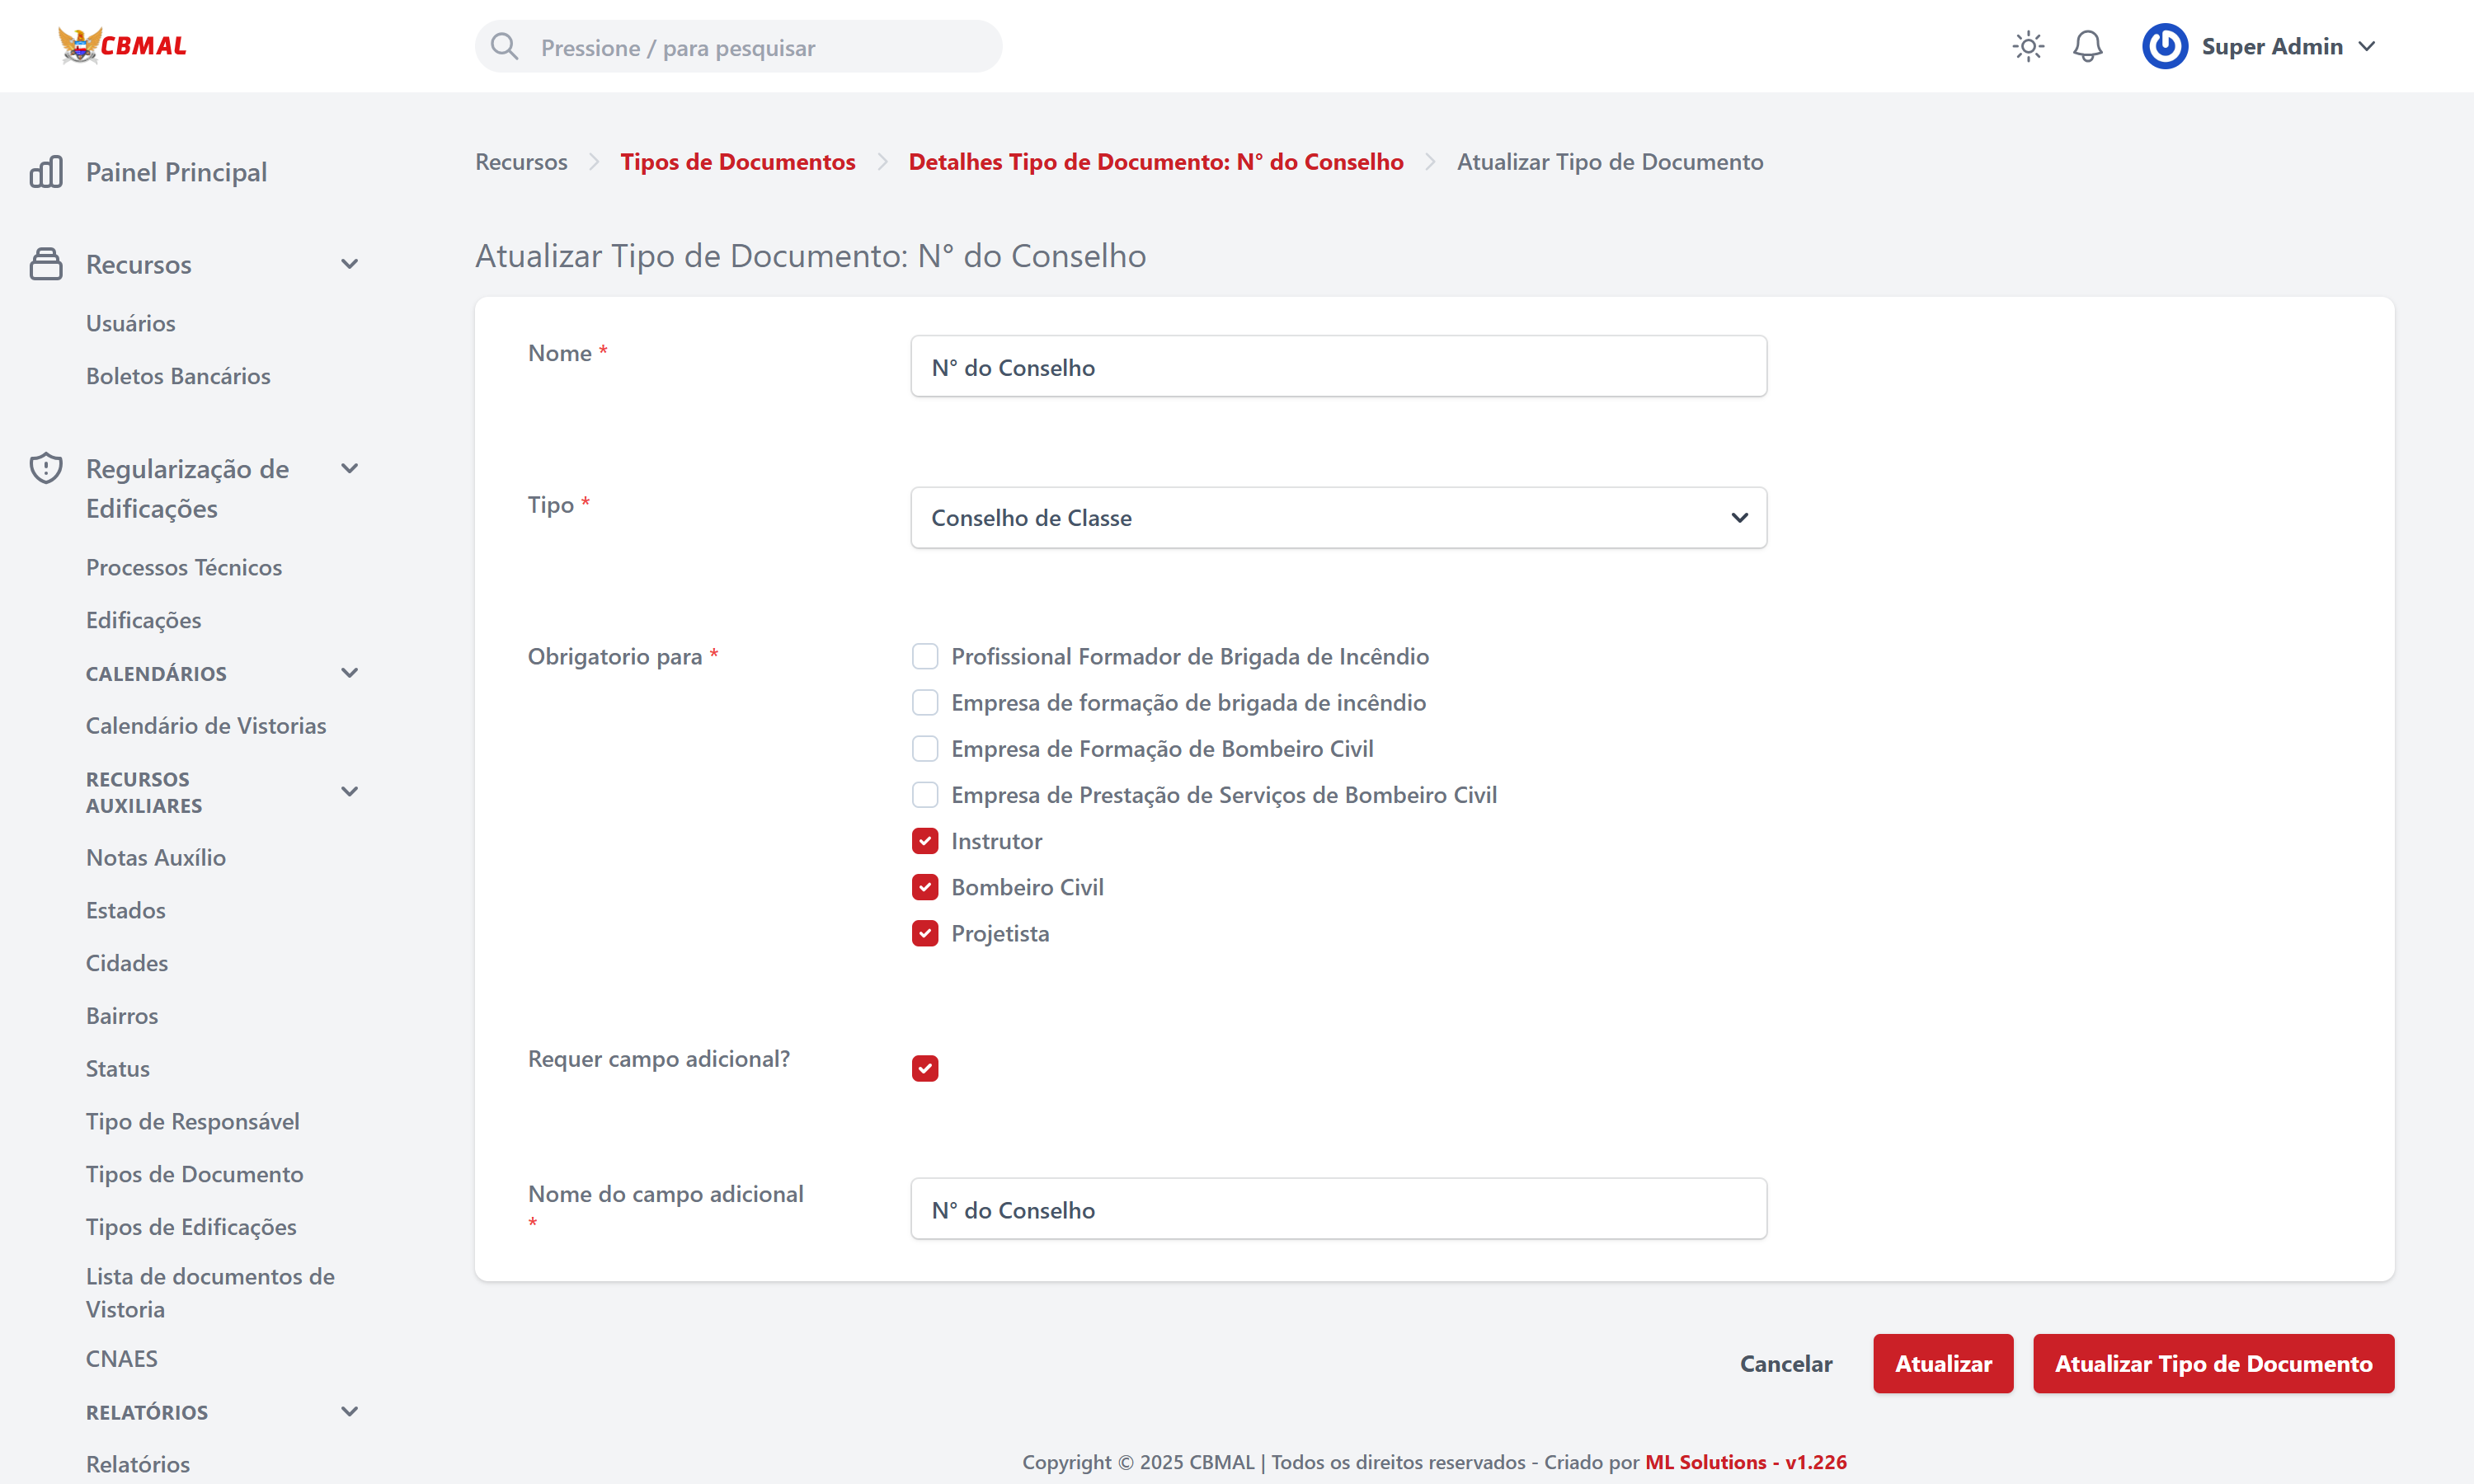
Task: Expand the Super Admin user menu chevron
Action: (2366, 46)
